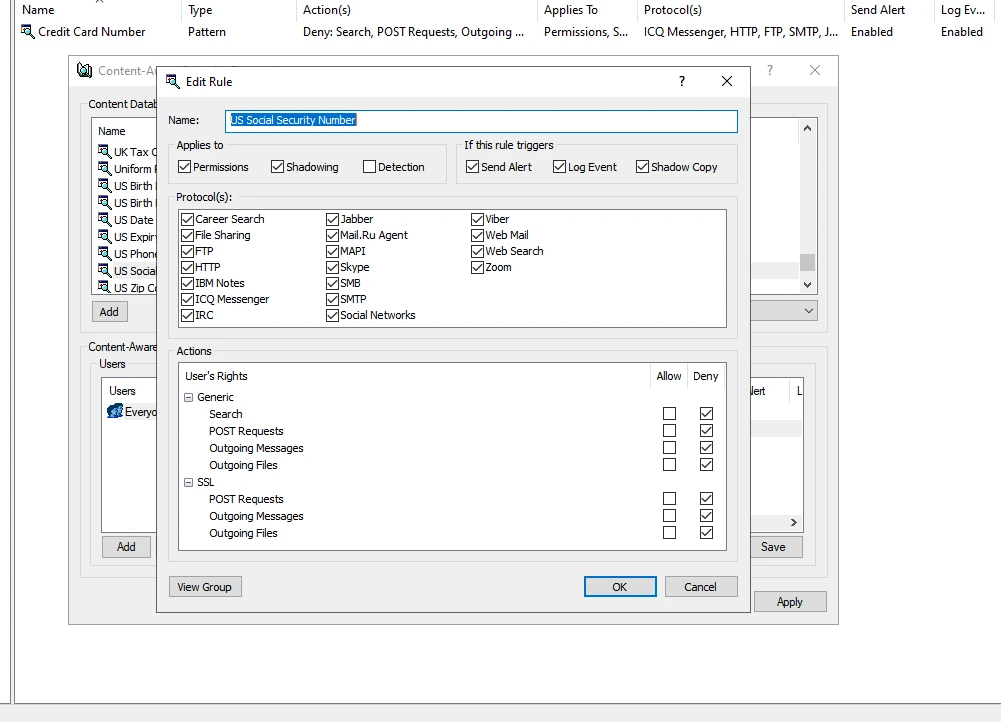Uncheck the IRC protocol

[187, 315]
